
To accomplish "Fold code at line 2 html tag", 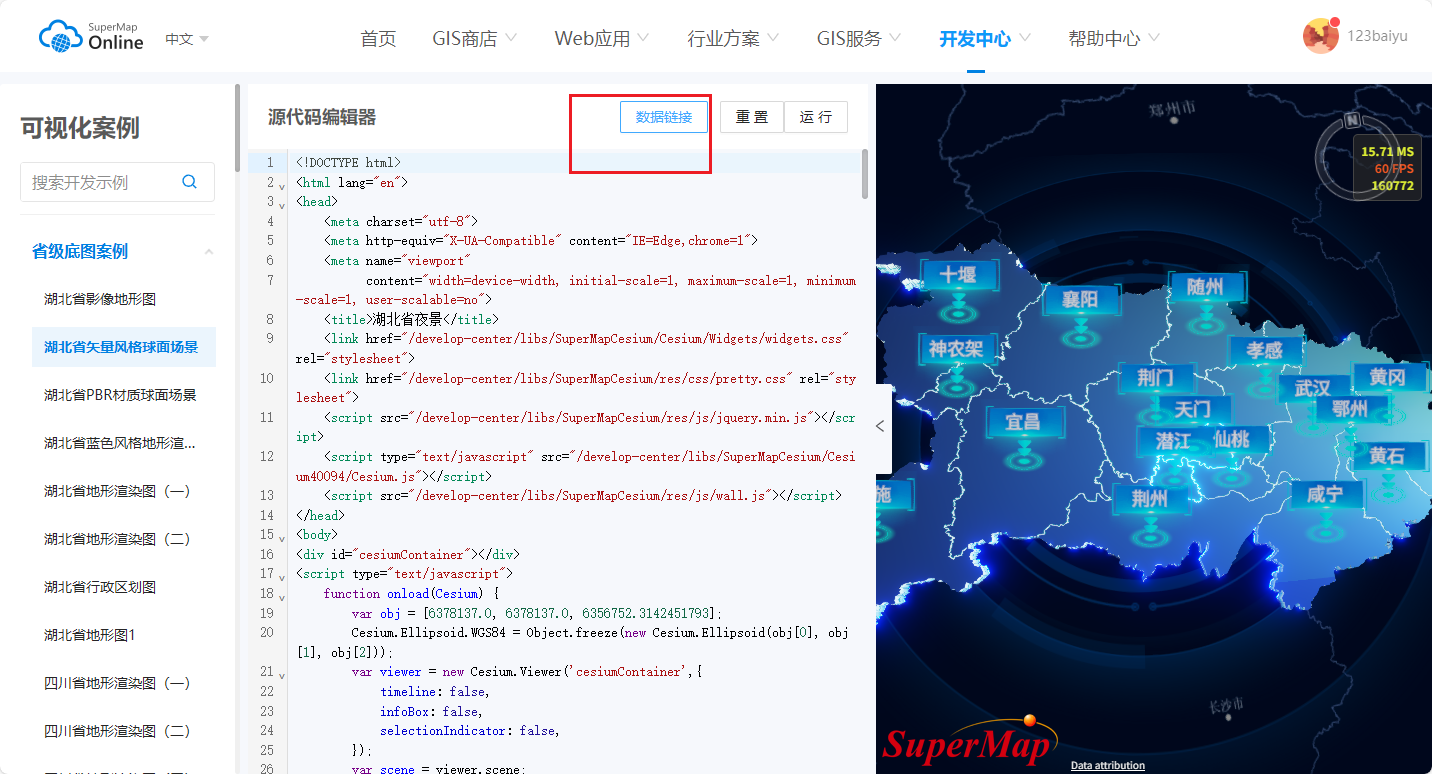I will tap(283, 184).
